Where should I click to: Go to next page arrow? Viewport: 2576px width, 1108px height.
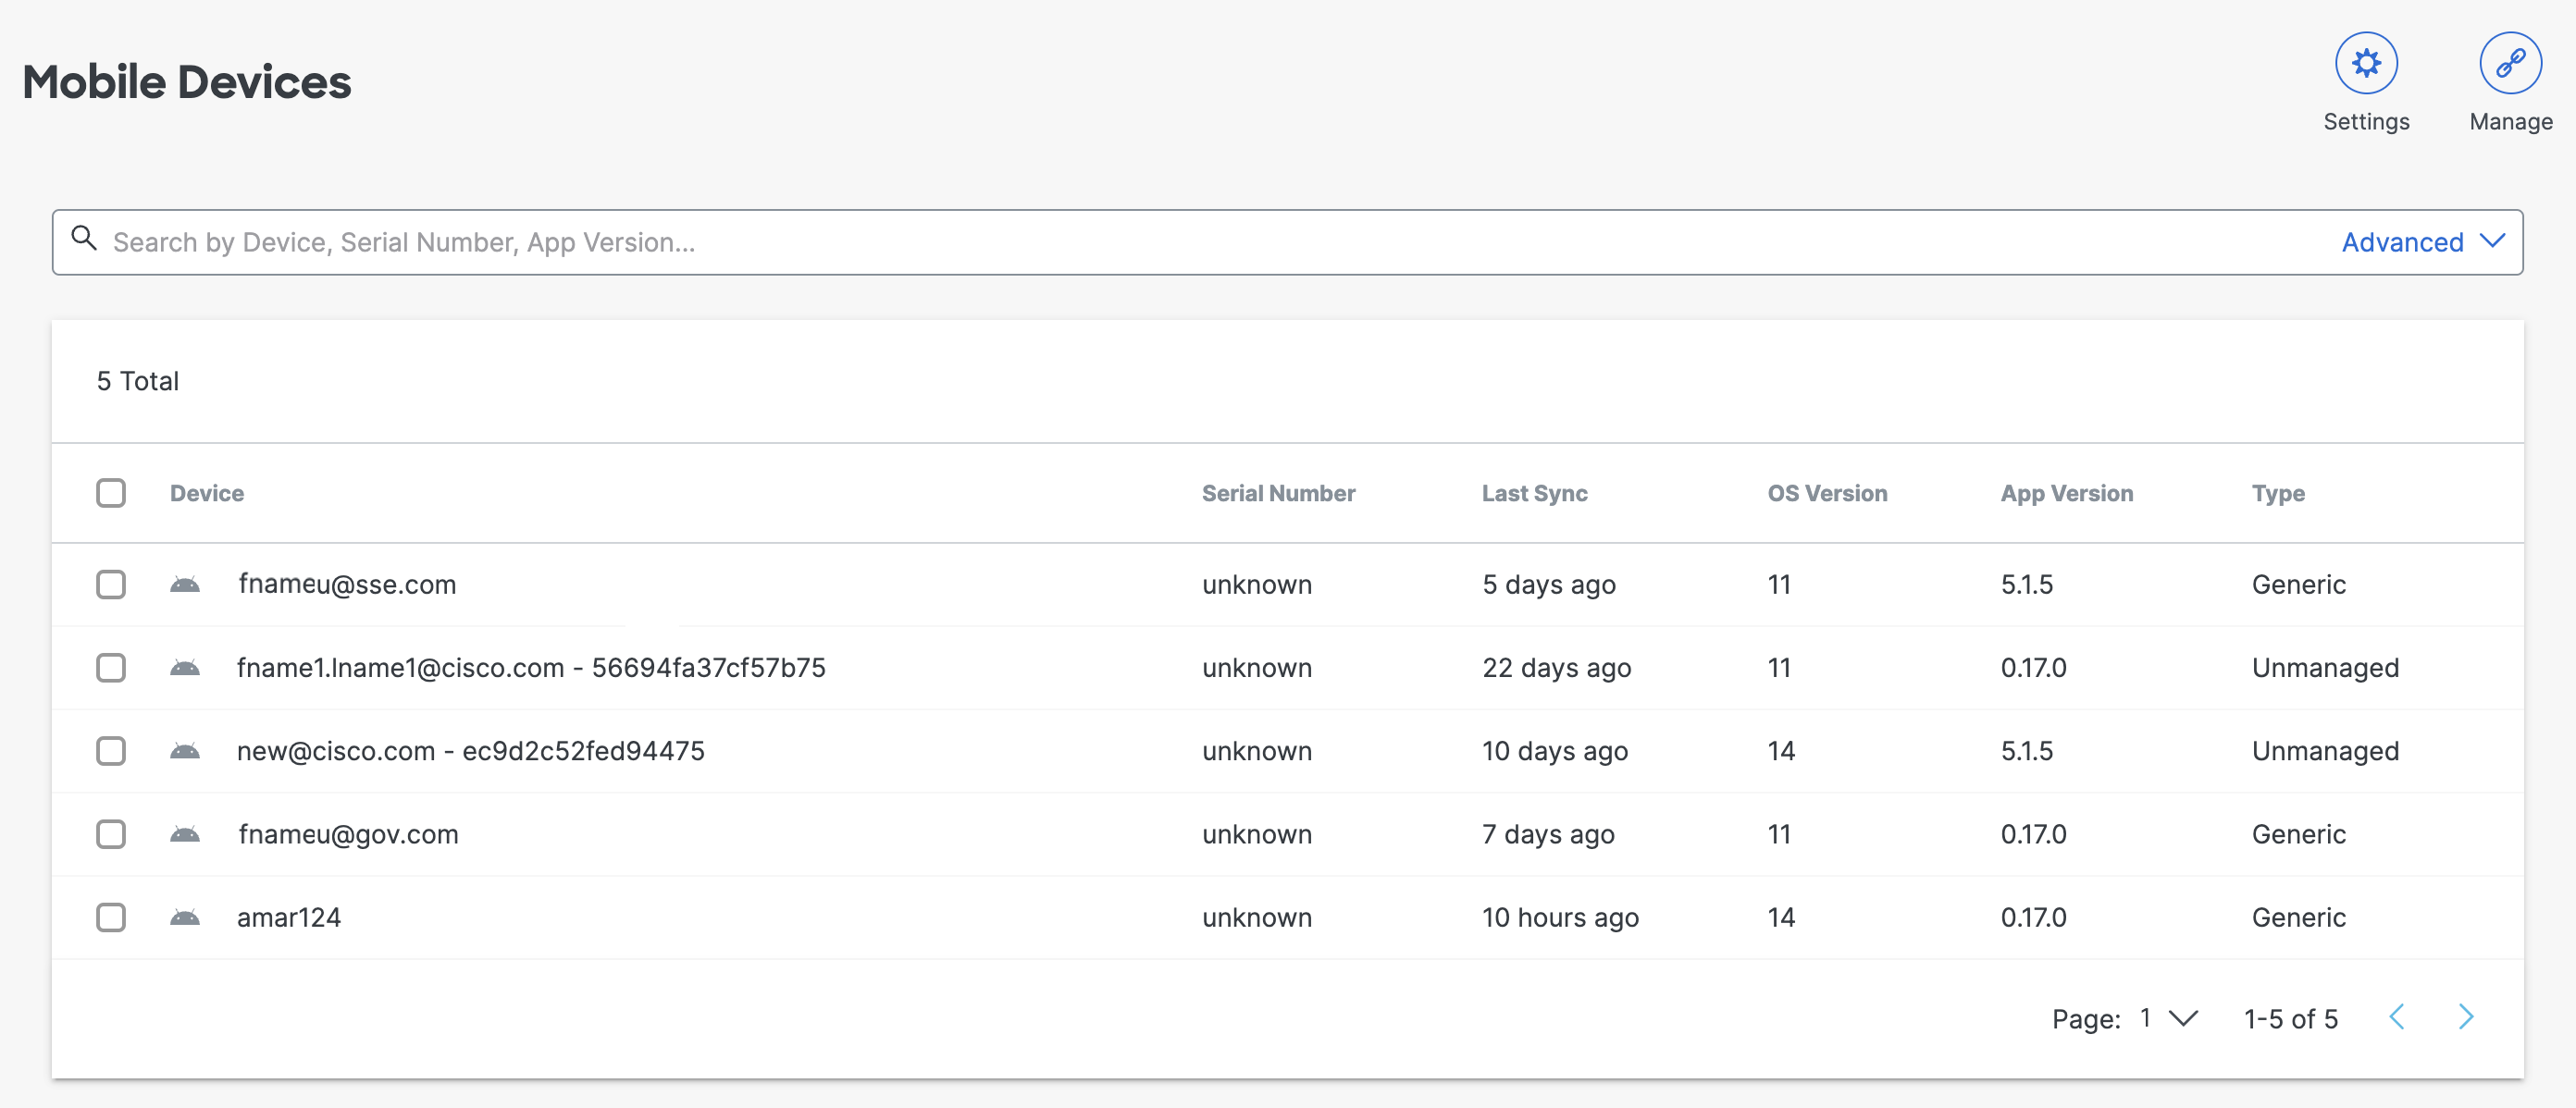click(x=2465, y=1017)
